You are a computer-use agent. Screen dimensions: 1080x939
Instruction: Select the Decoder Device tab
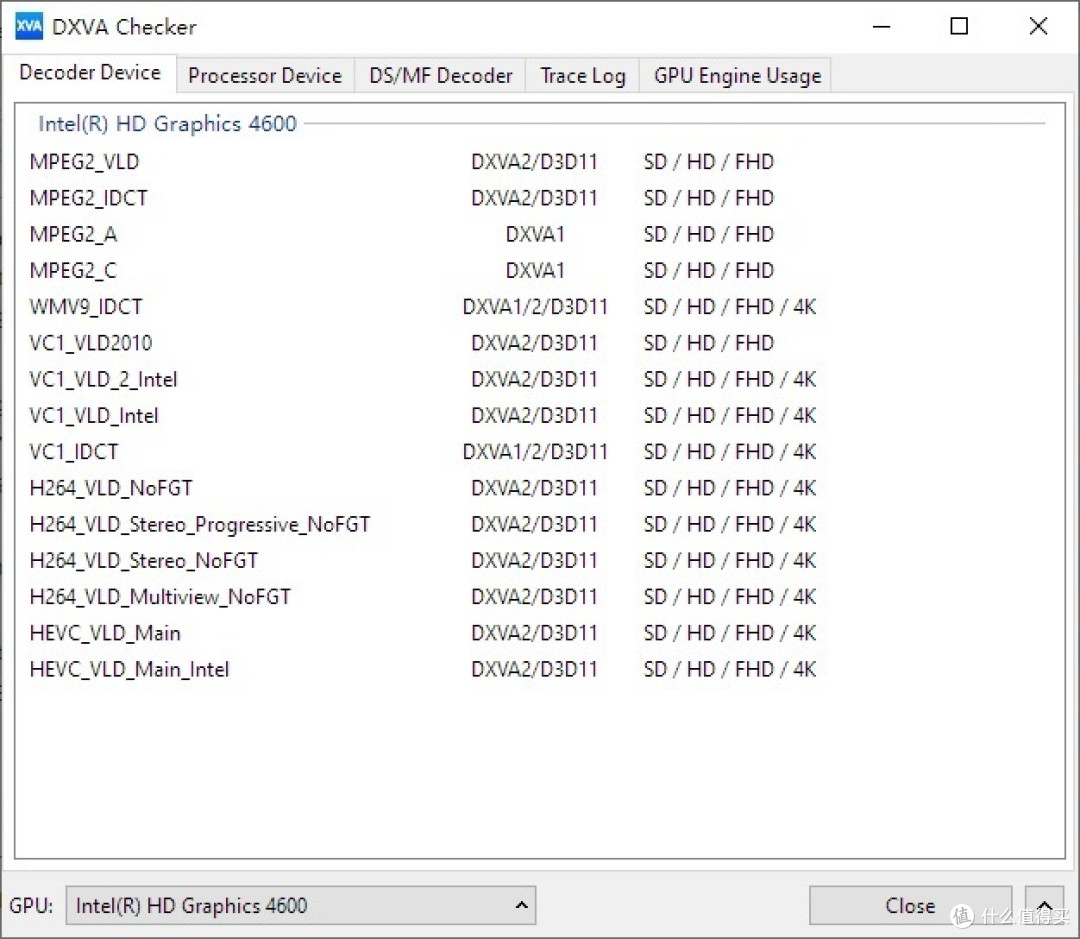[x=90, y=72]
